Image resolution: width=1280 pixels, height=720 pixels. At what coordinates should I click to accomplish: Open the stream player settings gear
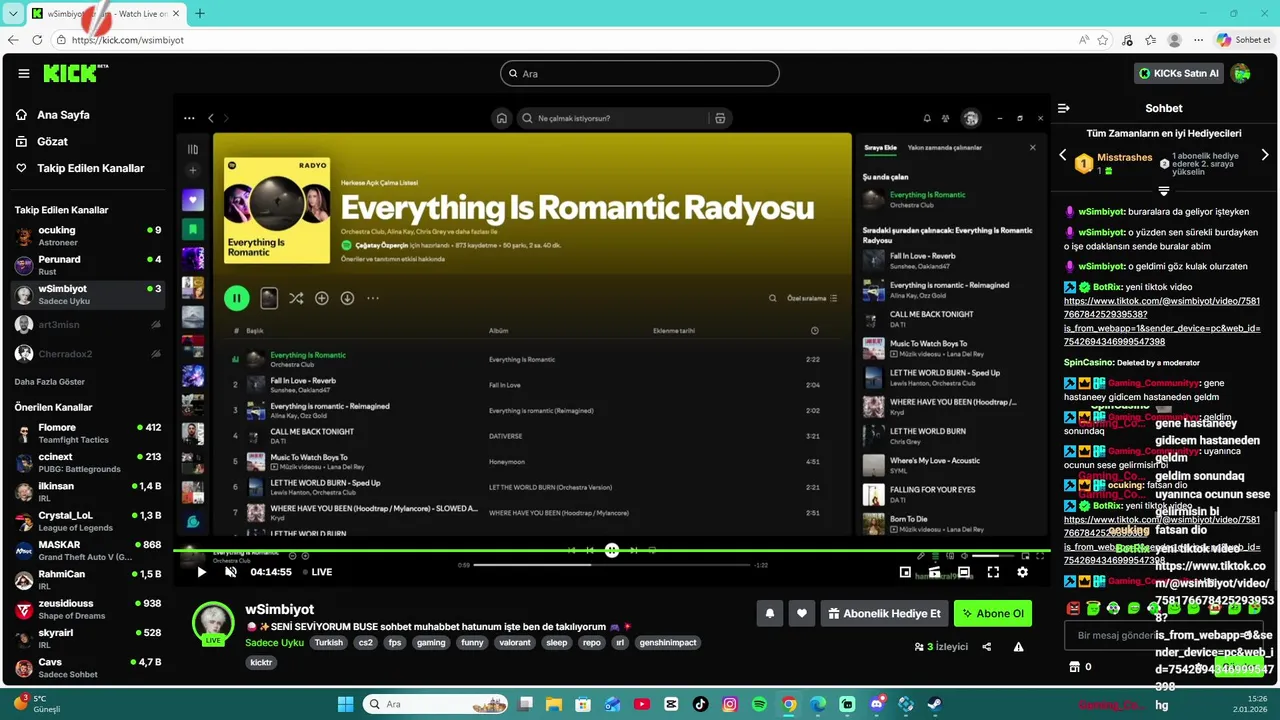pyautogui.click(x=1022, y=572)
